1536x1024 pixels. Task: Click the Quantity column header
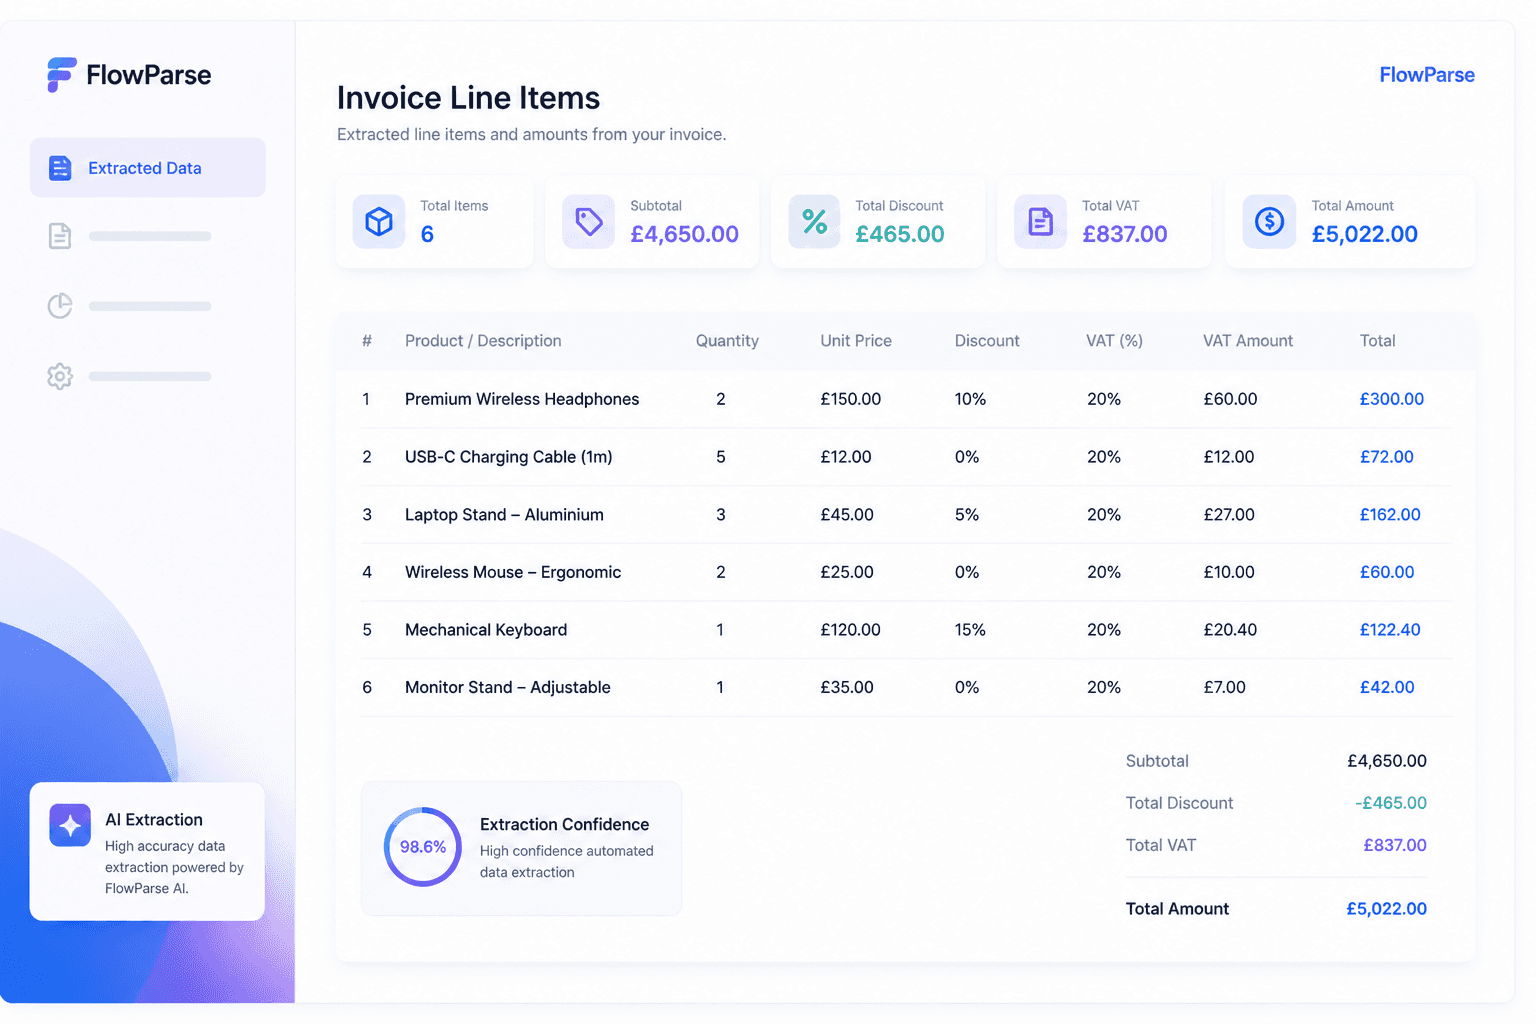(727, 341)
